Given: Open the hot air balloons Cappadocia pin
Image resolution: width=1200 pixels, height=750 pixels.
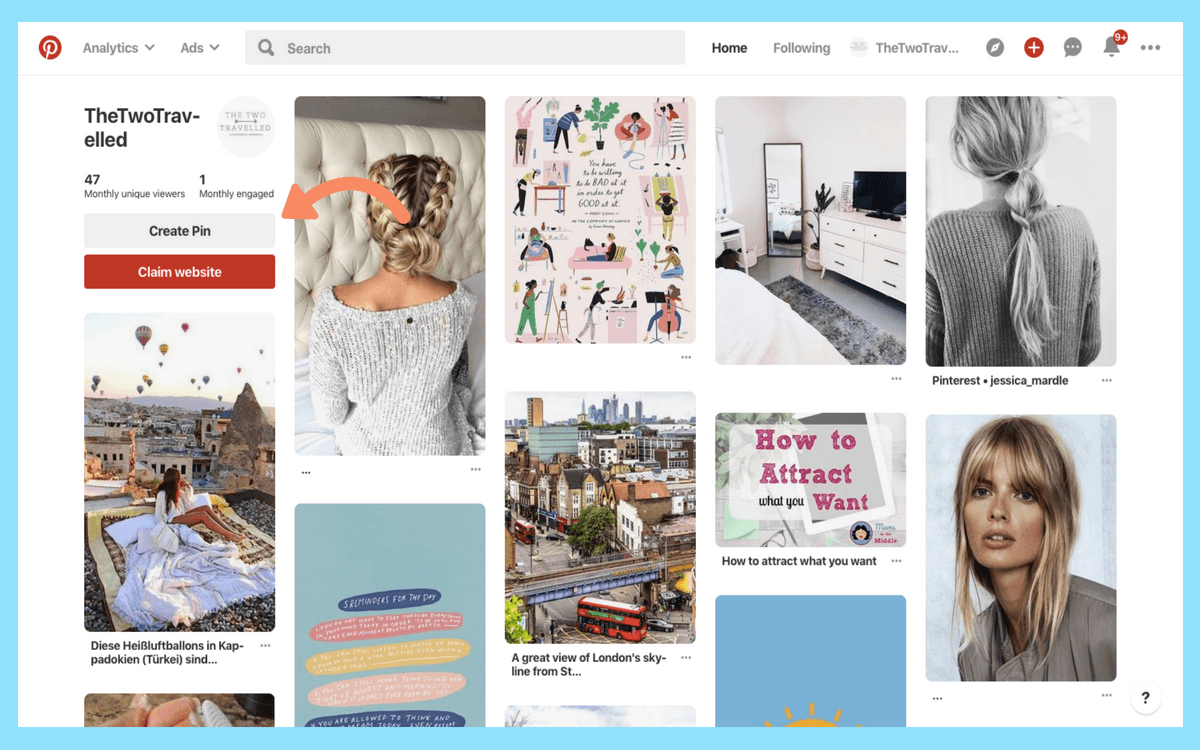Looking at the screenshot, I should coord(179,472).
